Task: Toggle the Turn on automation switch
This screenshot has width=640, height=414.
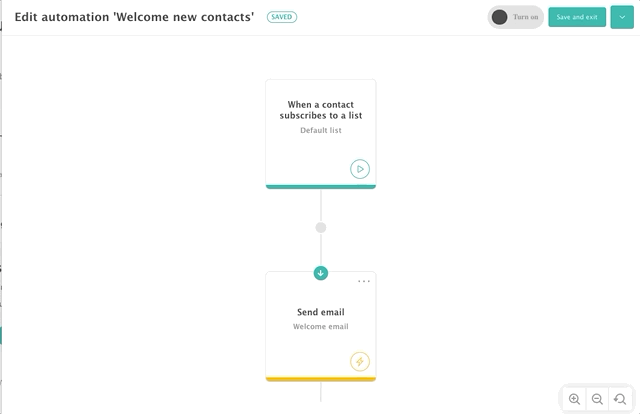Action: click(x=516, y=17)
